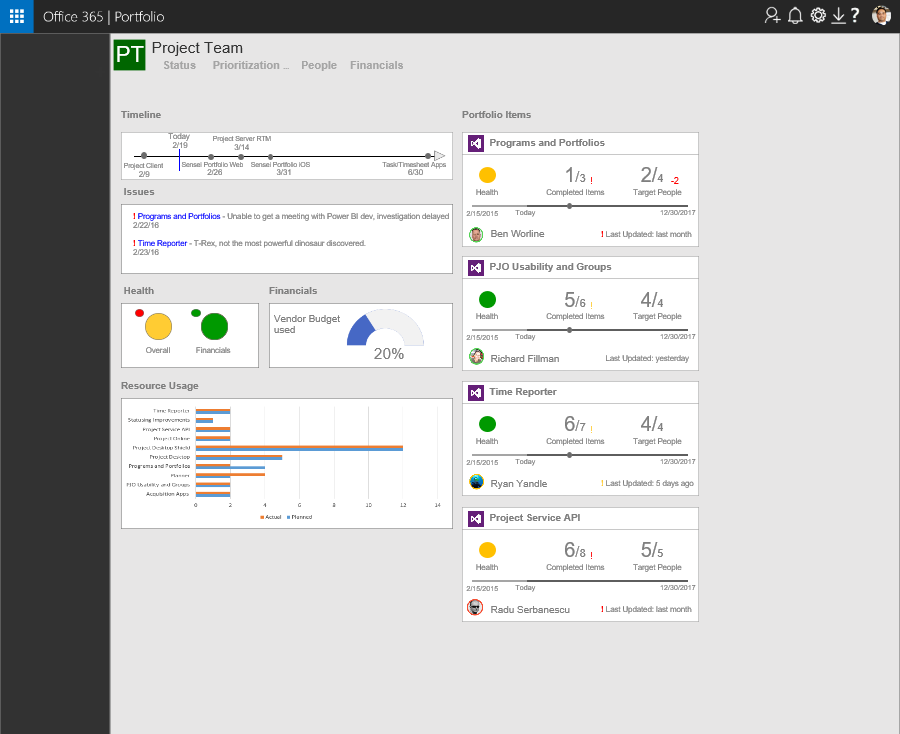Click the download arrow icon
Viewport: 900px width, 734px height.
(x=838, y=15)
